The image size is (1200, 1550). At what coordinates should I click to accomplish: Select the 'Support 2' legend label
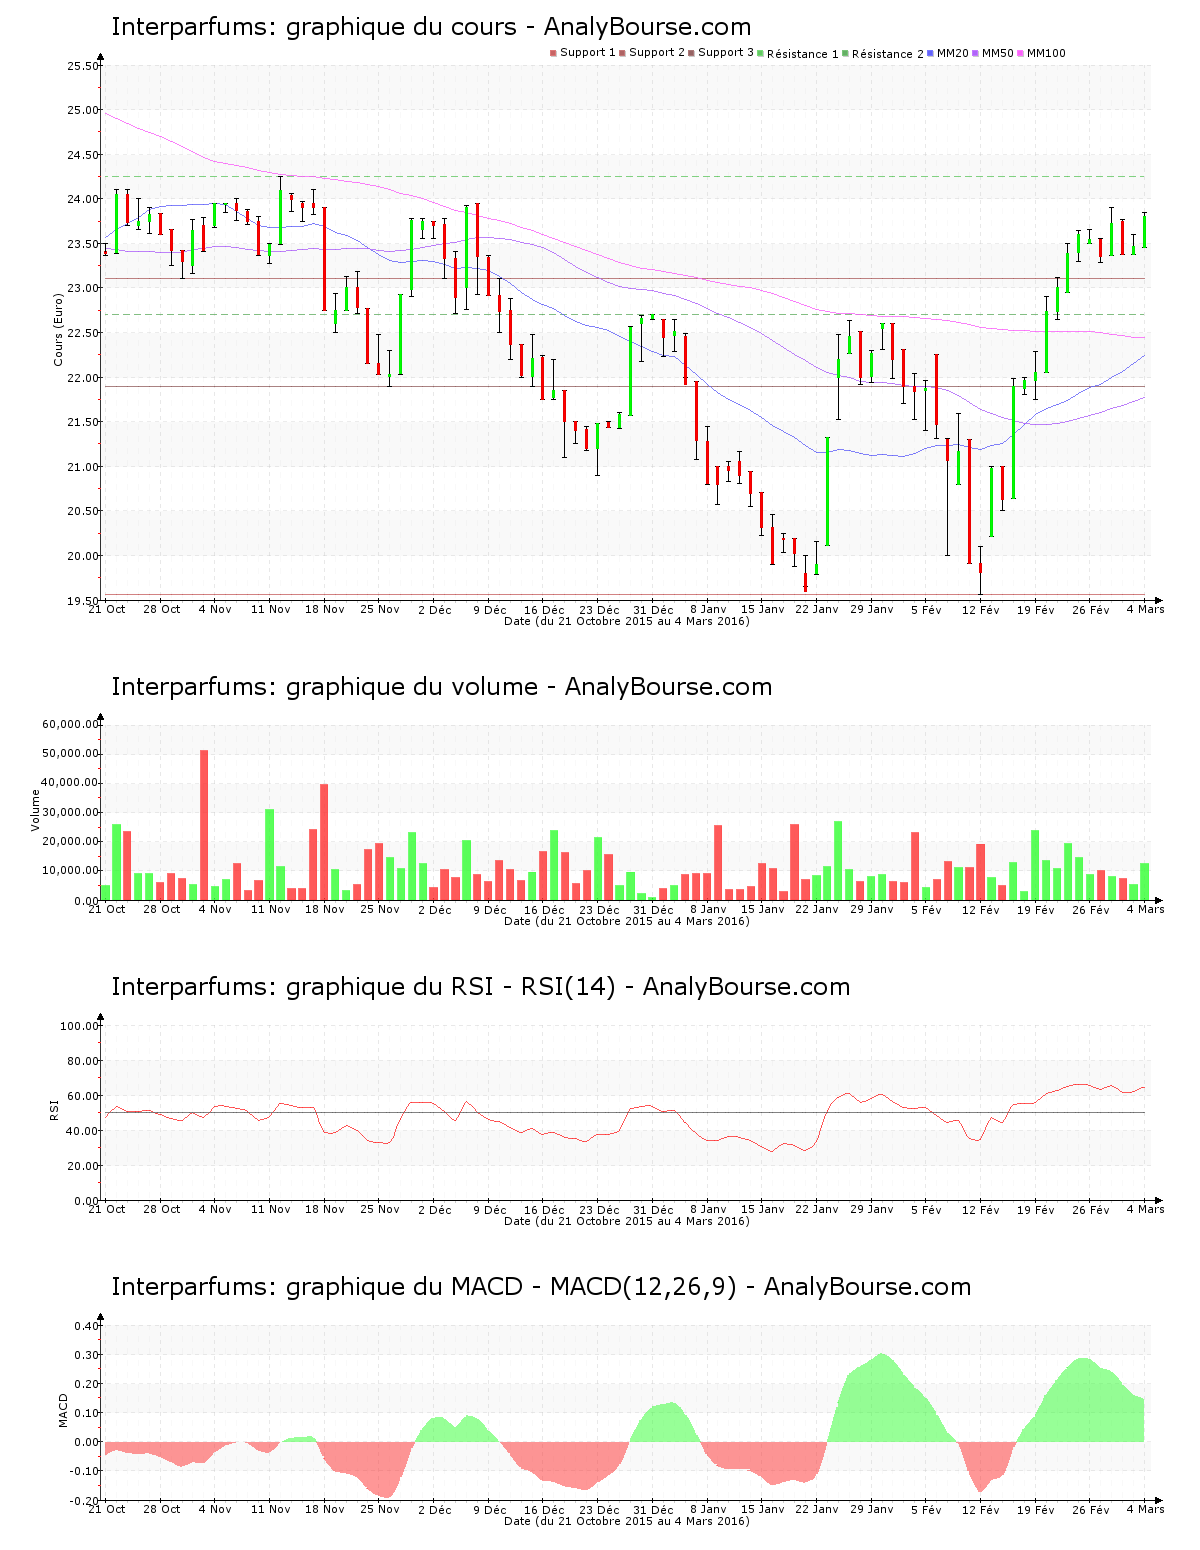tap(657, 53)
